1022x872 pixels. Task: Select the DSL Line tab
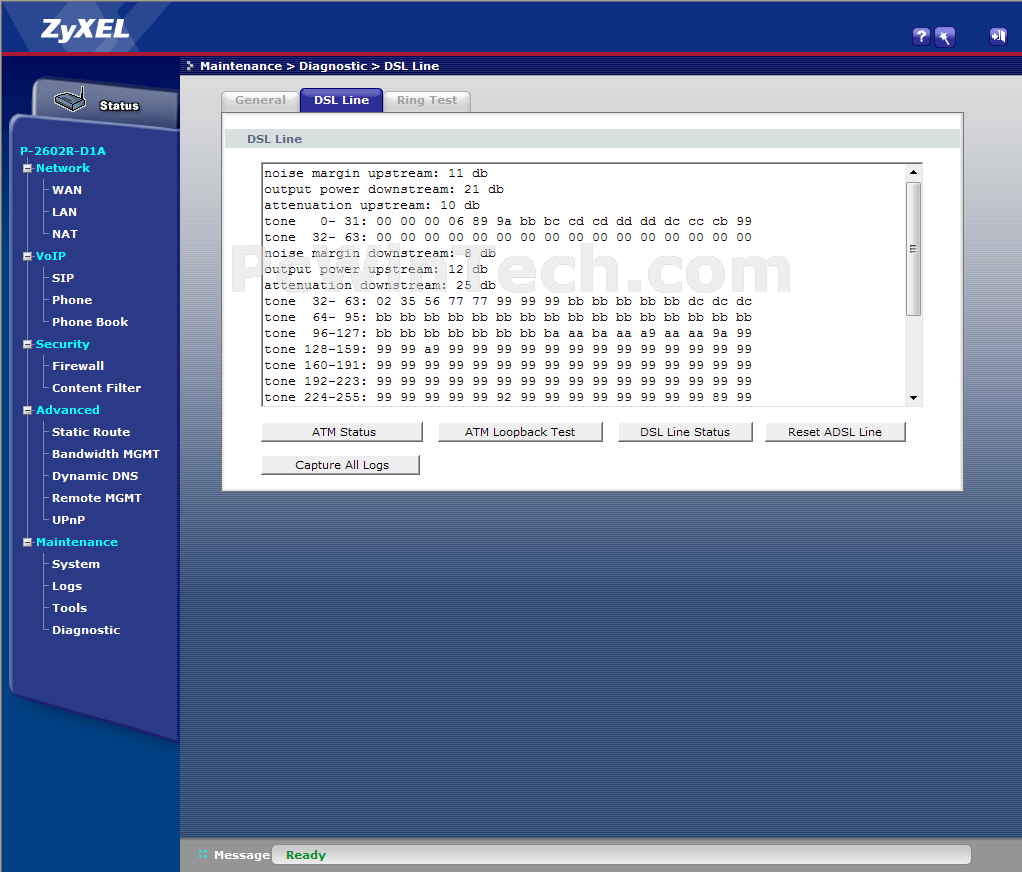coord(342,100)
